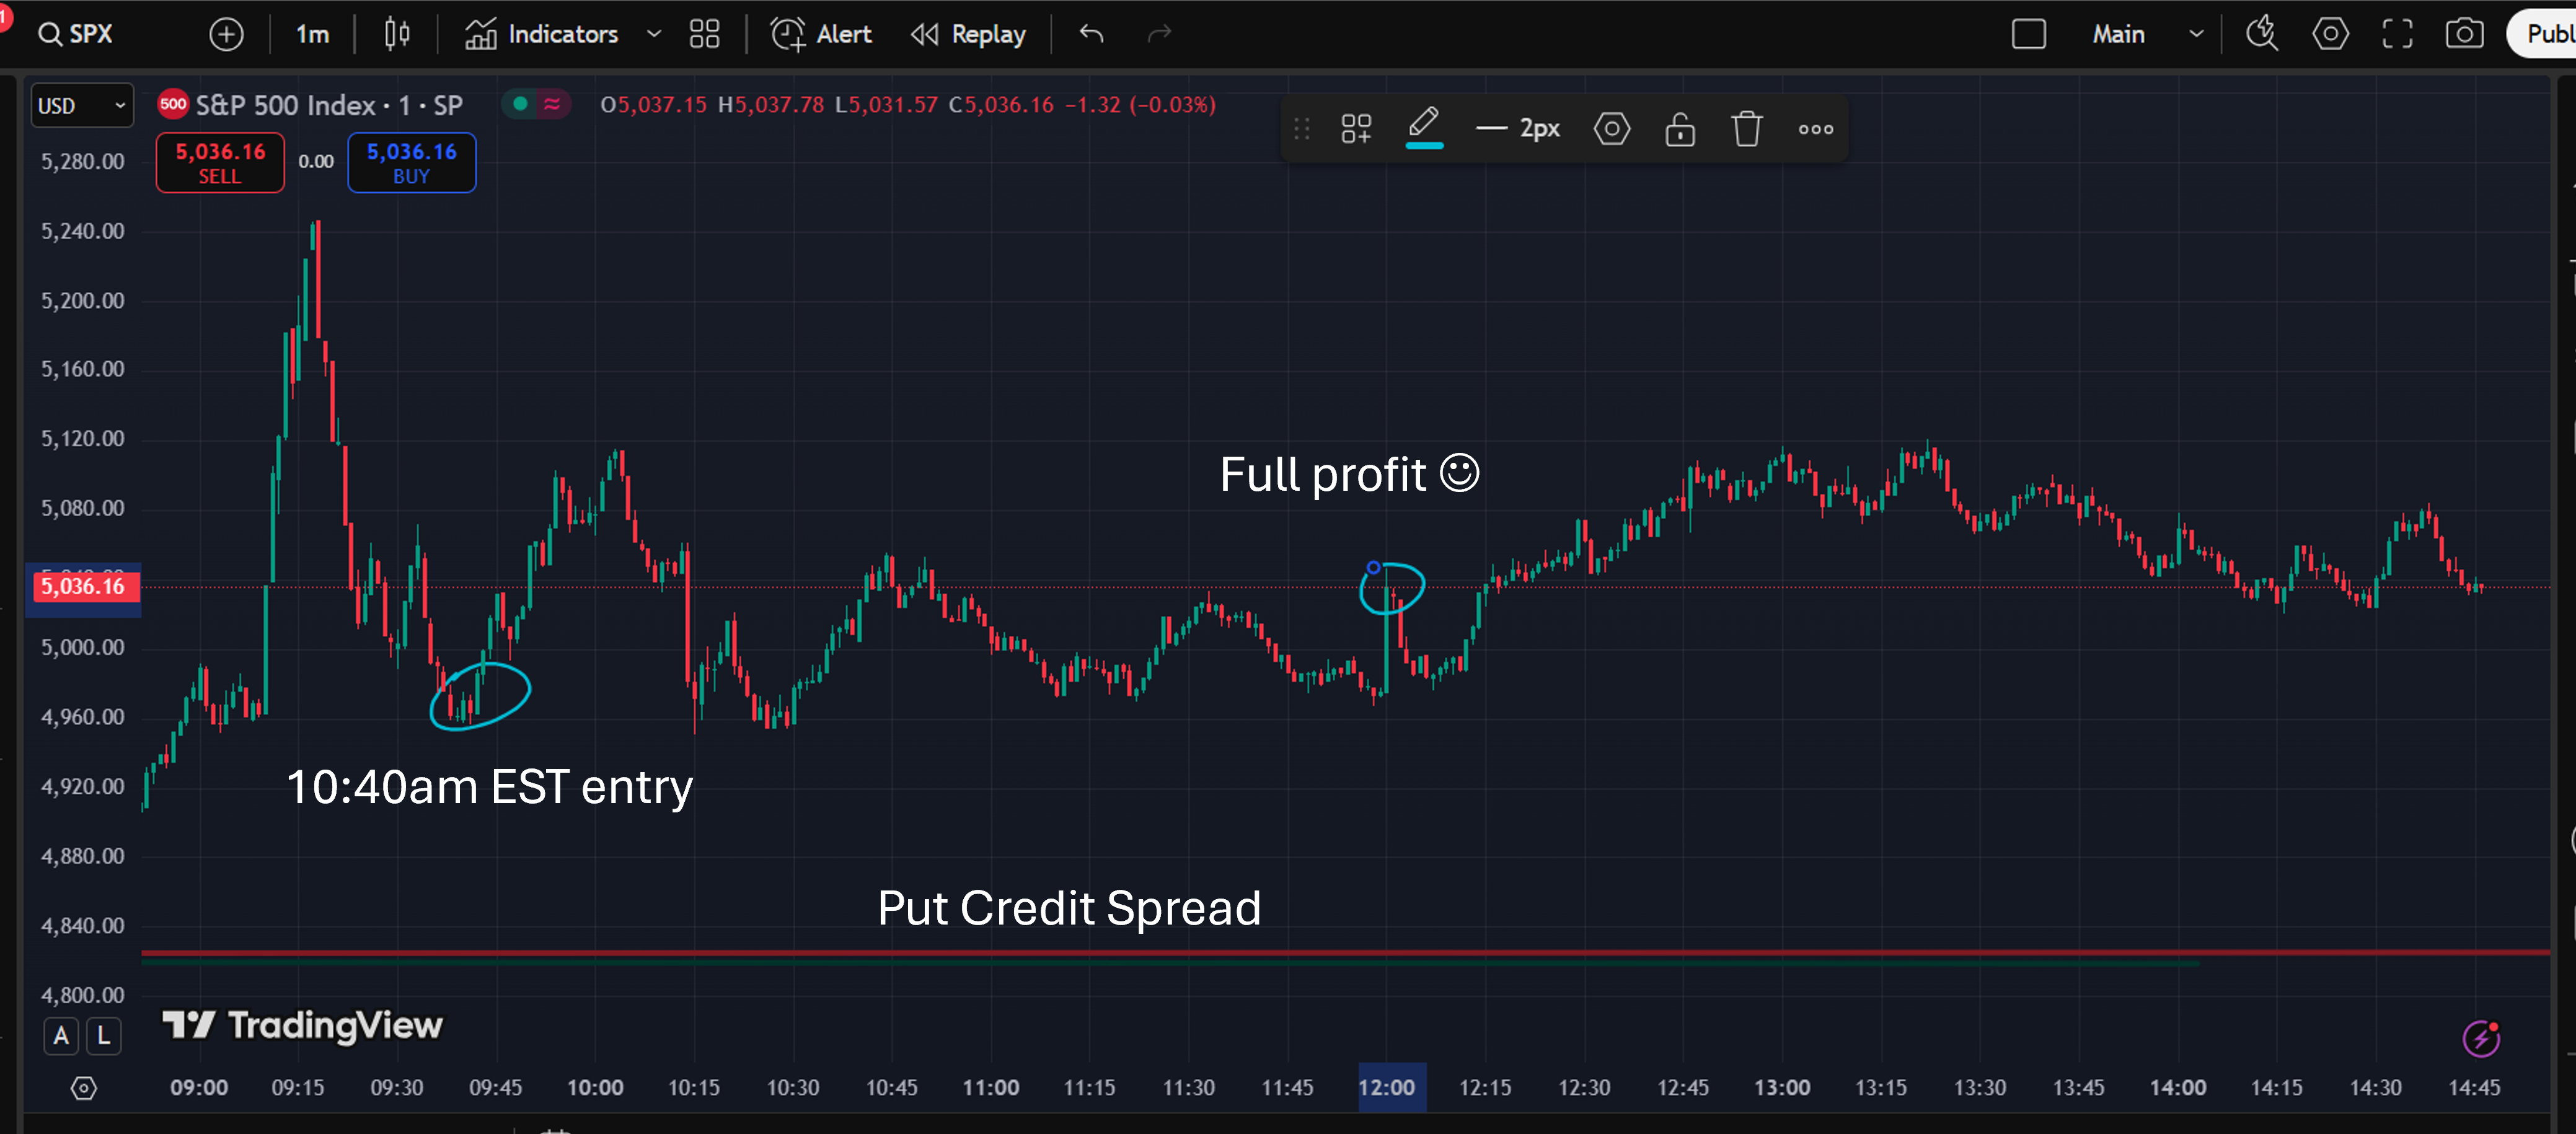The height and width of the screenshot is (1134, 2576).
Task: Select the chart layout square icon
Action: pyautogui.click(x=2029, y=34)
